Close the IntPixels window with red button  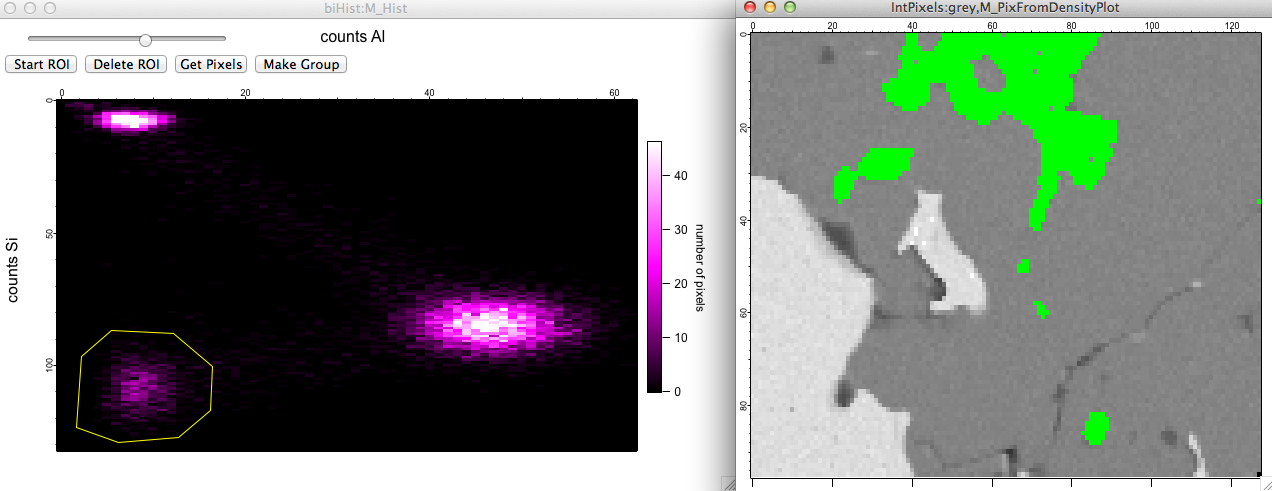click(x=749, y=7)
